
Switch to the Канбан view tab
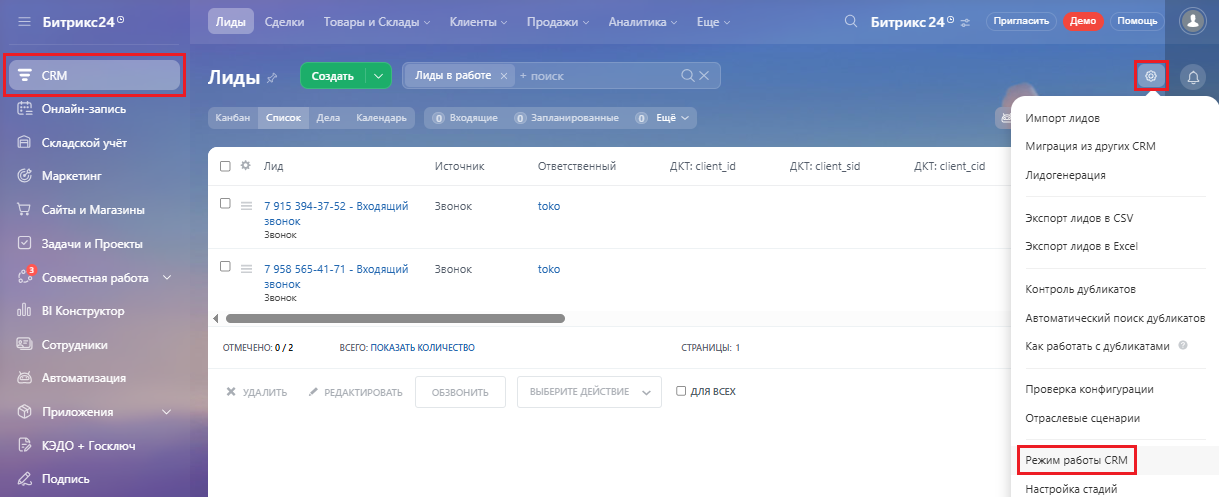[x=232, y=118]
